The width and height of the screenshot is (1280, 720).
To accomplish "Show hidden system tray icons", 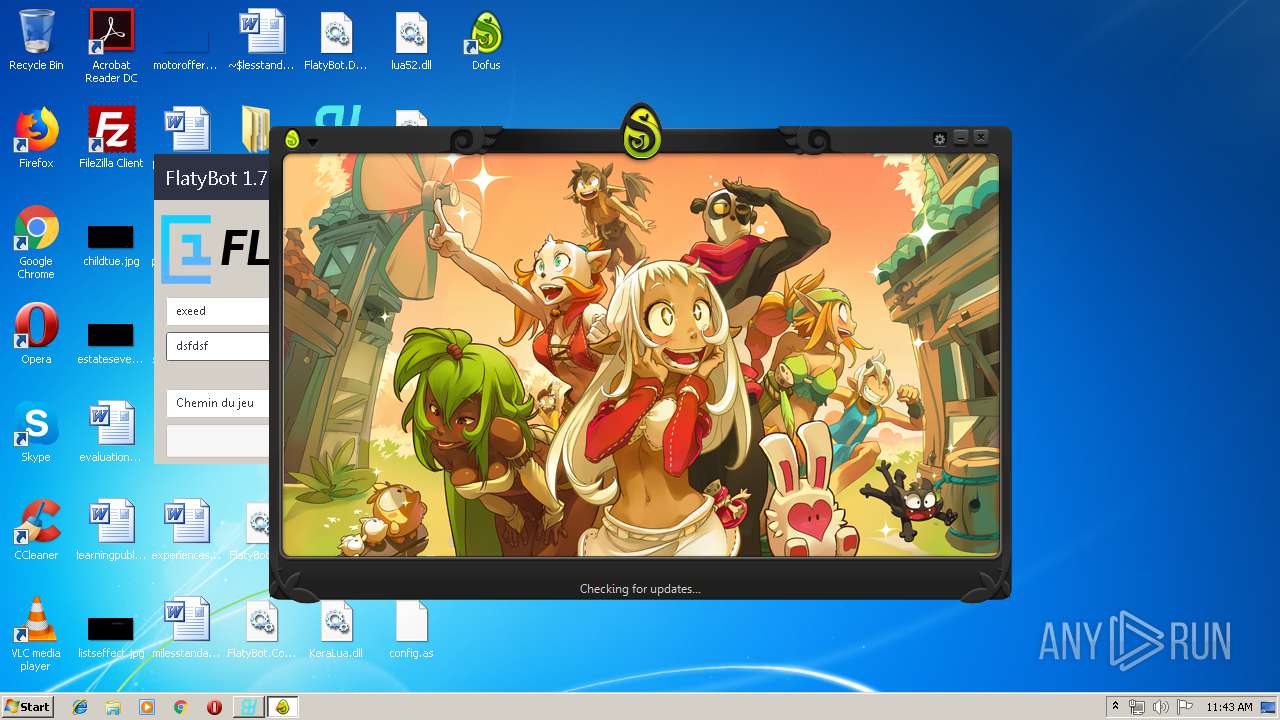I will coord(1115,707).
